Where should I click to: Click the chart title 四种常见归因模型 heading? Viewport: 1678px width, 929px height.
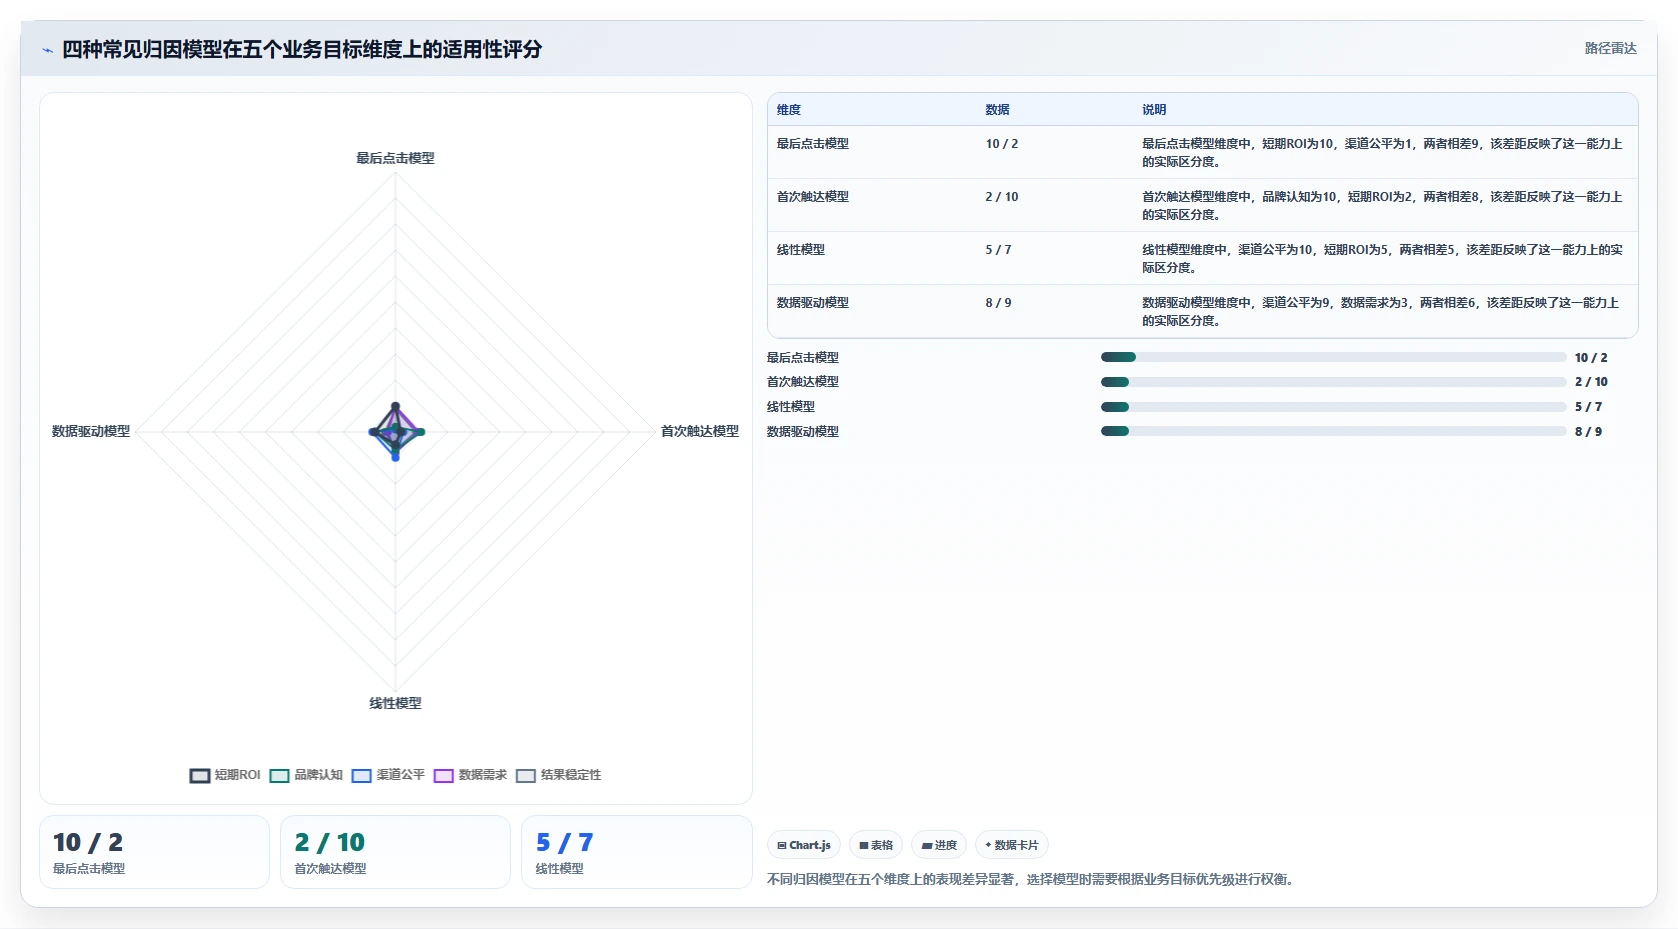(x=302, y=49)
